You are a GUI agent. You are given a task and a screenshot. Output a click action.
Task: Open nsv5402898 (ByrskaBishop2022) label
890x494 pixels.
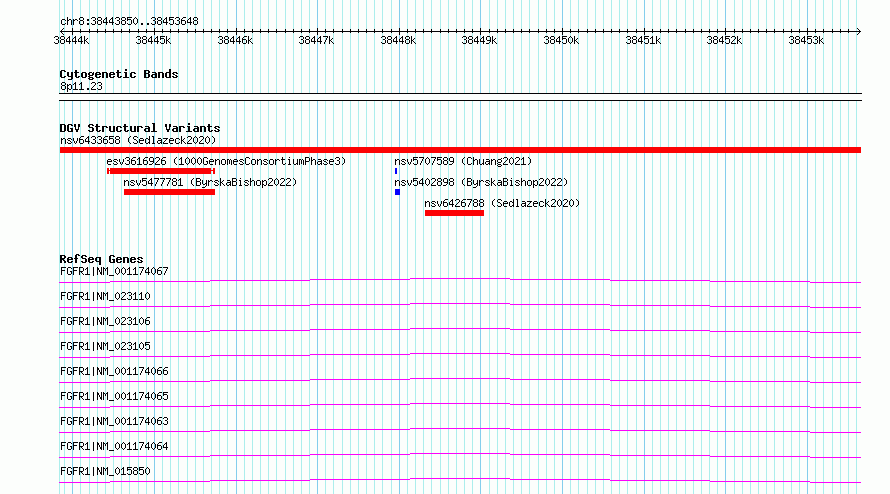pyautogui.click(x=481, y=182)
